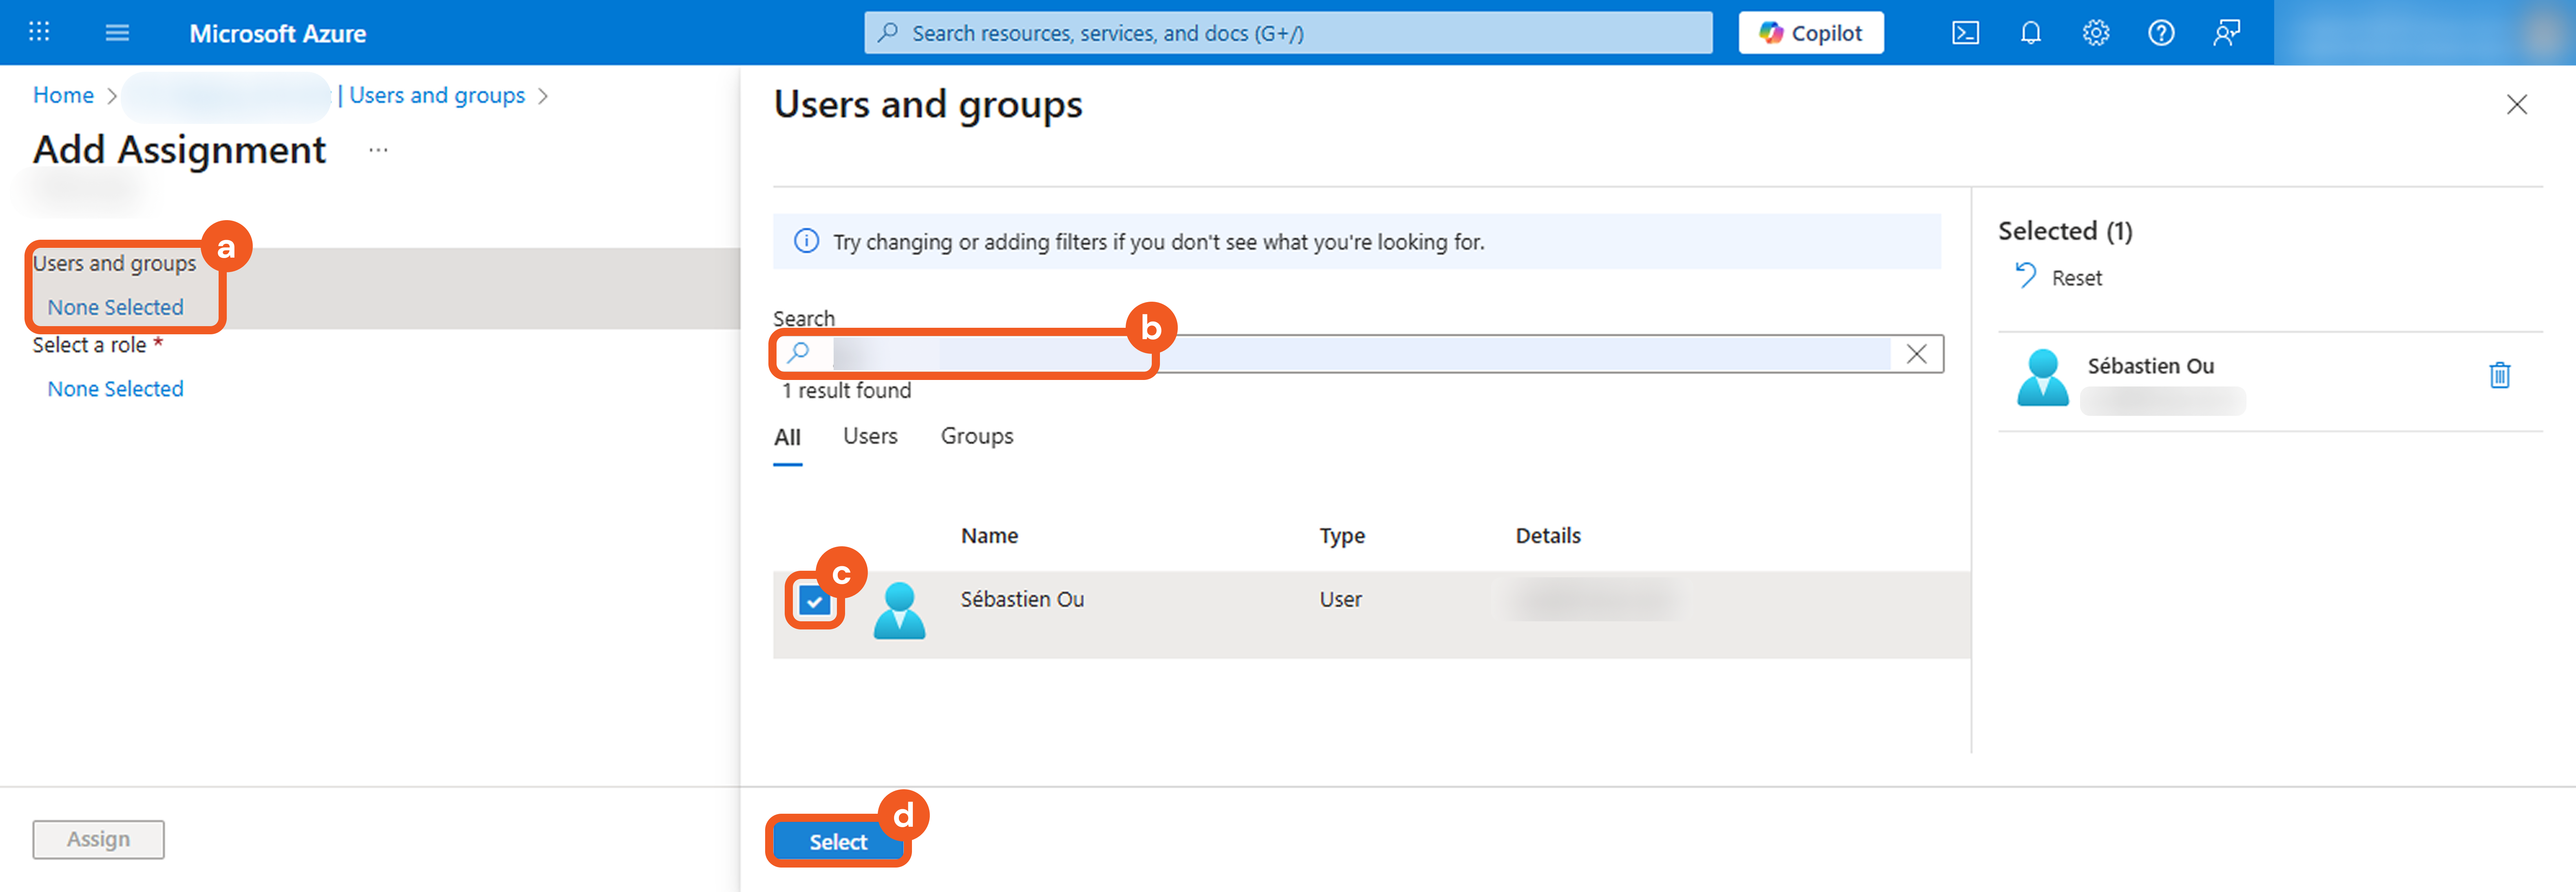Focus the global search resources box
The width and height of the screenshot is (2576, 892).
point(1287,33)
